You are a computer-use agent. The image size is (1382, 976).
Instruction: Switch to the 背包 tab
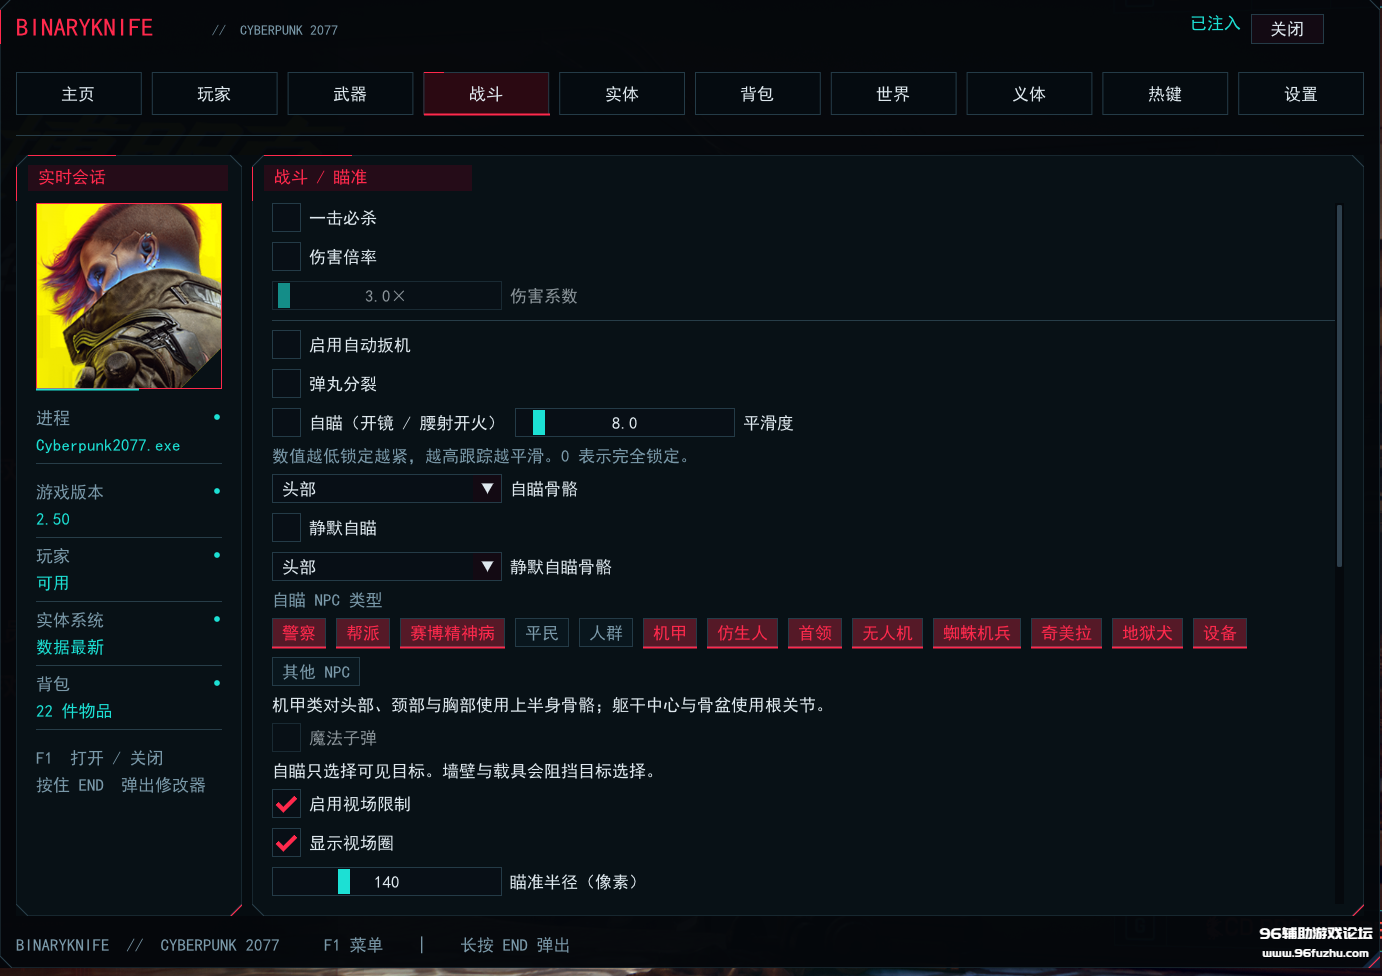757,94
